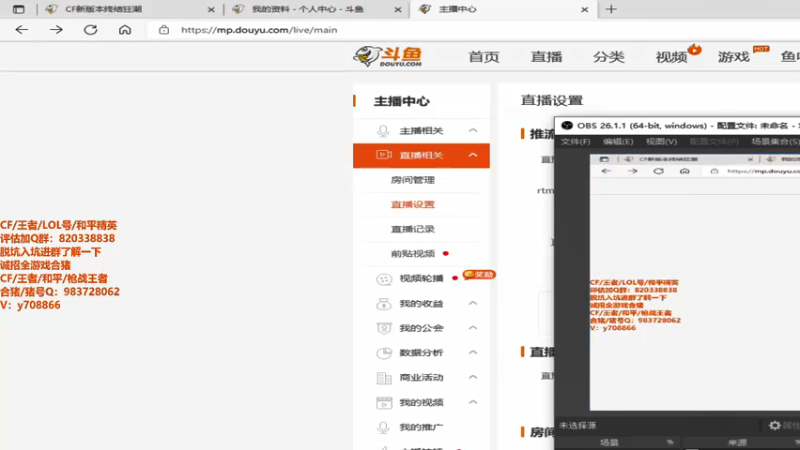Screen dimensions: 800x450
Task: Click the URL address field
Action: [x=259, y=30]
